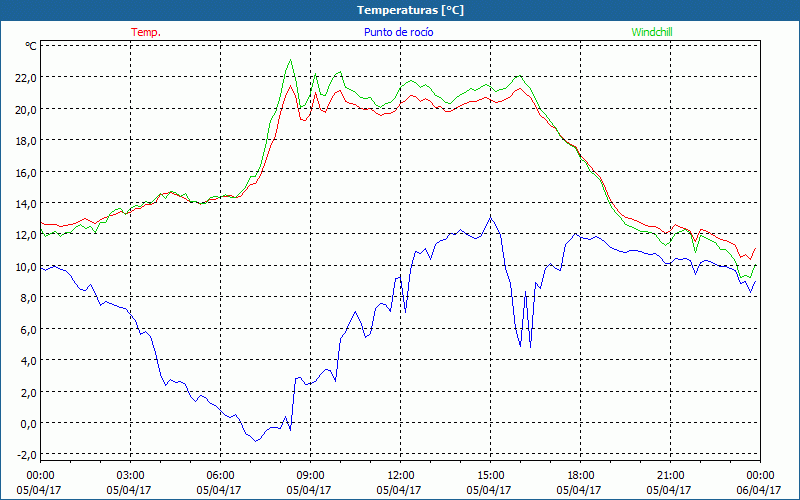Click the '12,0' y-axis value

(x=27, y=235)
